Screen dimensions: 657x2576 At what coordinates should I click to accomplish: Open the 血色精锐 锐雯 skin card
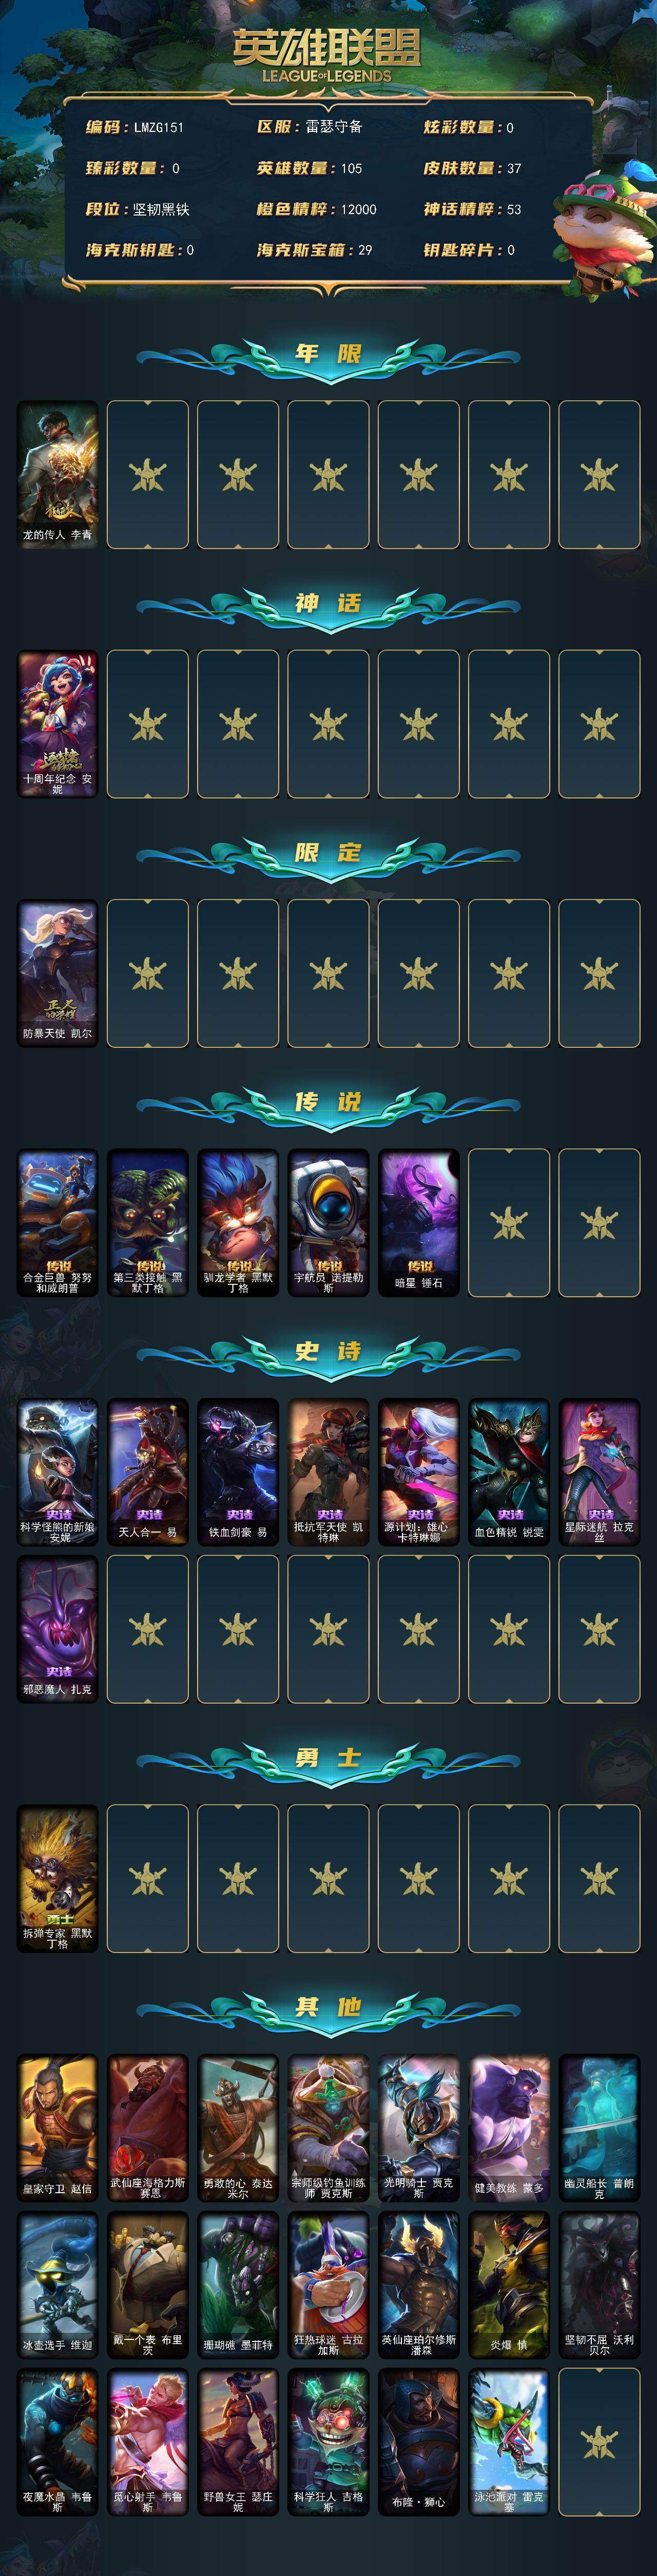[x=508, y=1472]
